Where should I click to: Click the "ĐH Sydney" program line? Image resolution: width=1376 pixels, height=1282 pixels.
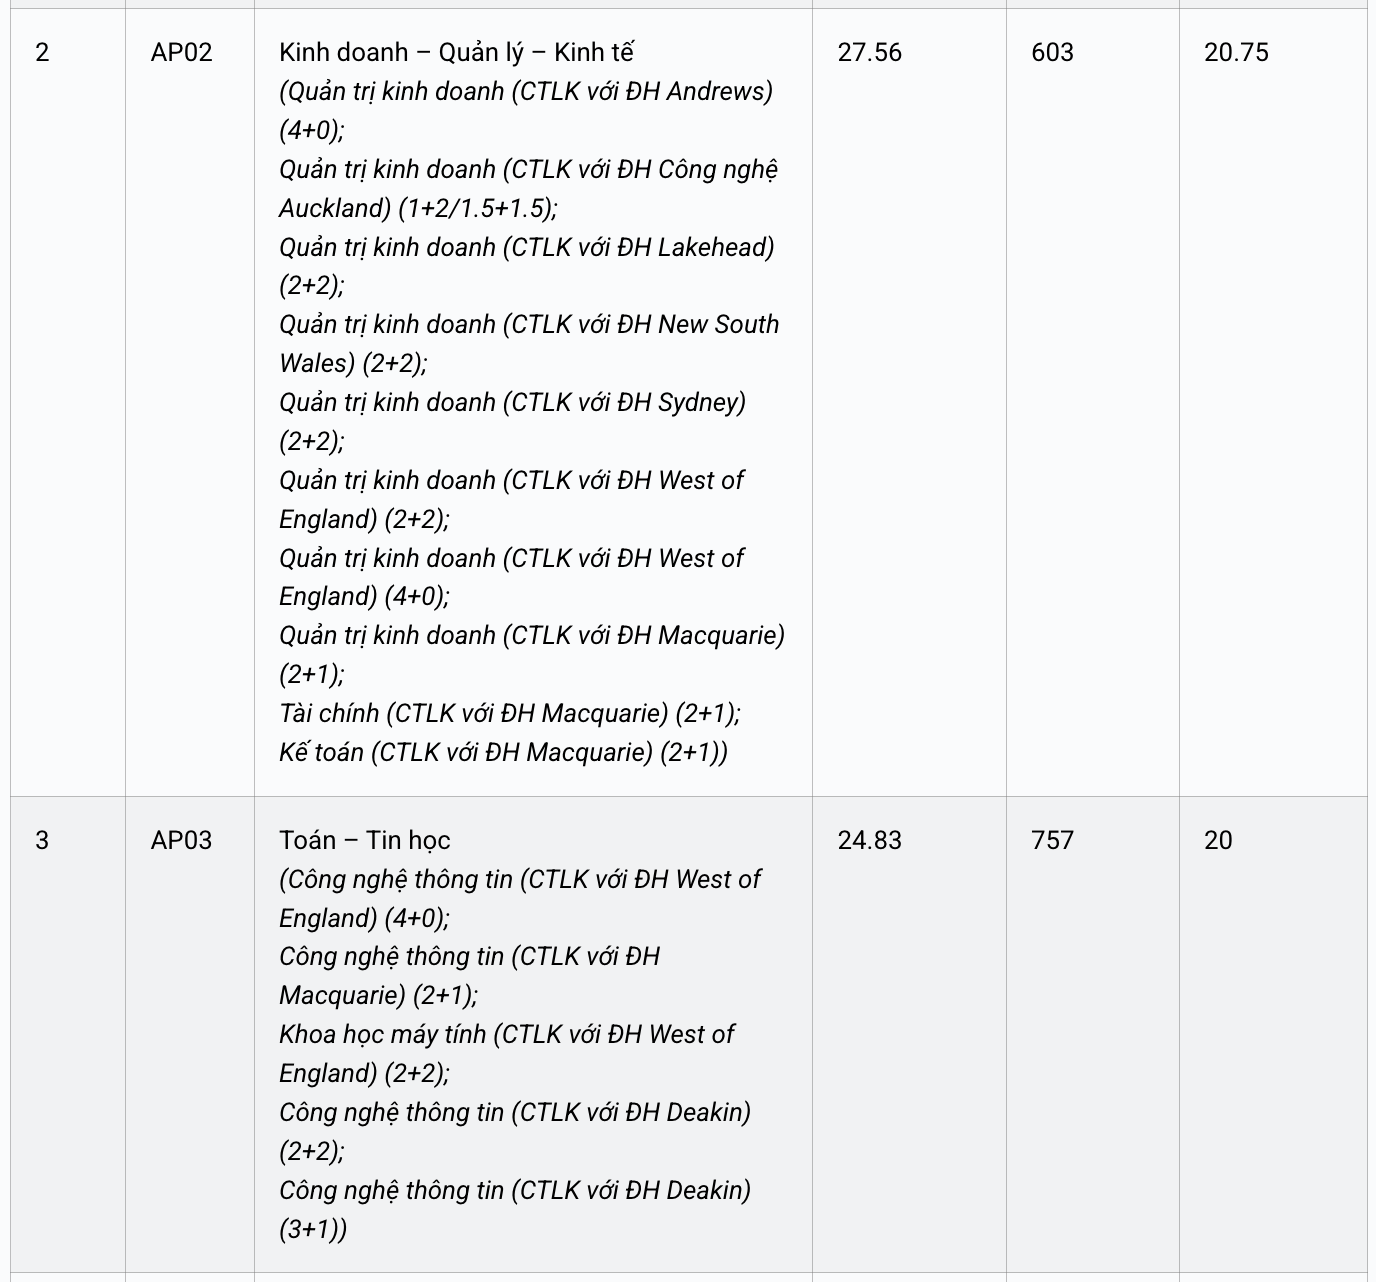point(512,402)
